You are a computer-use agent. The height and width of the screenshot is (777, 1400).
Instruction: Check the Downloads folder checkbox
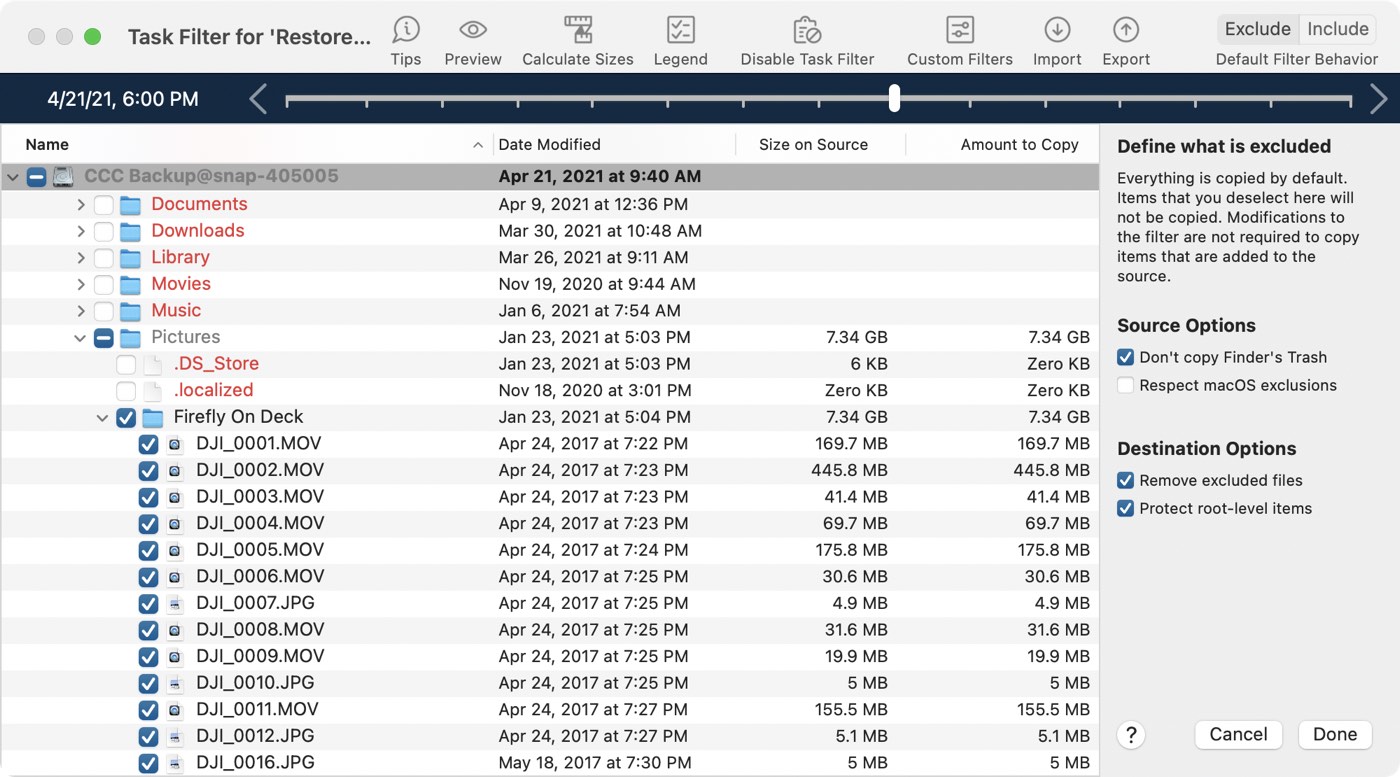point(104,231)
